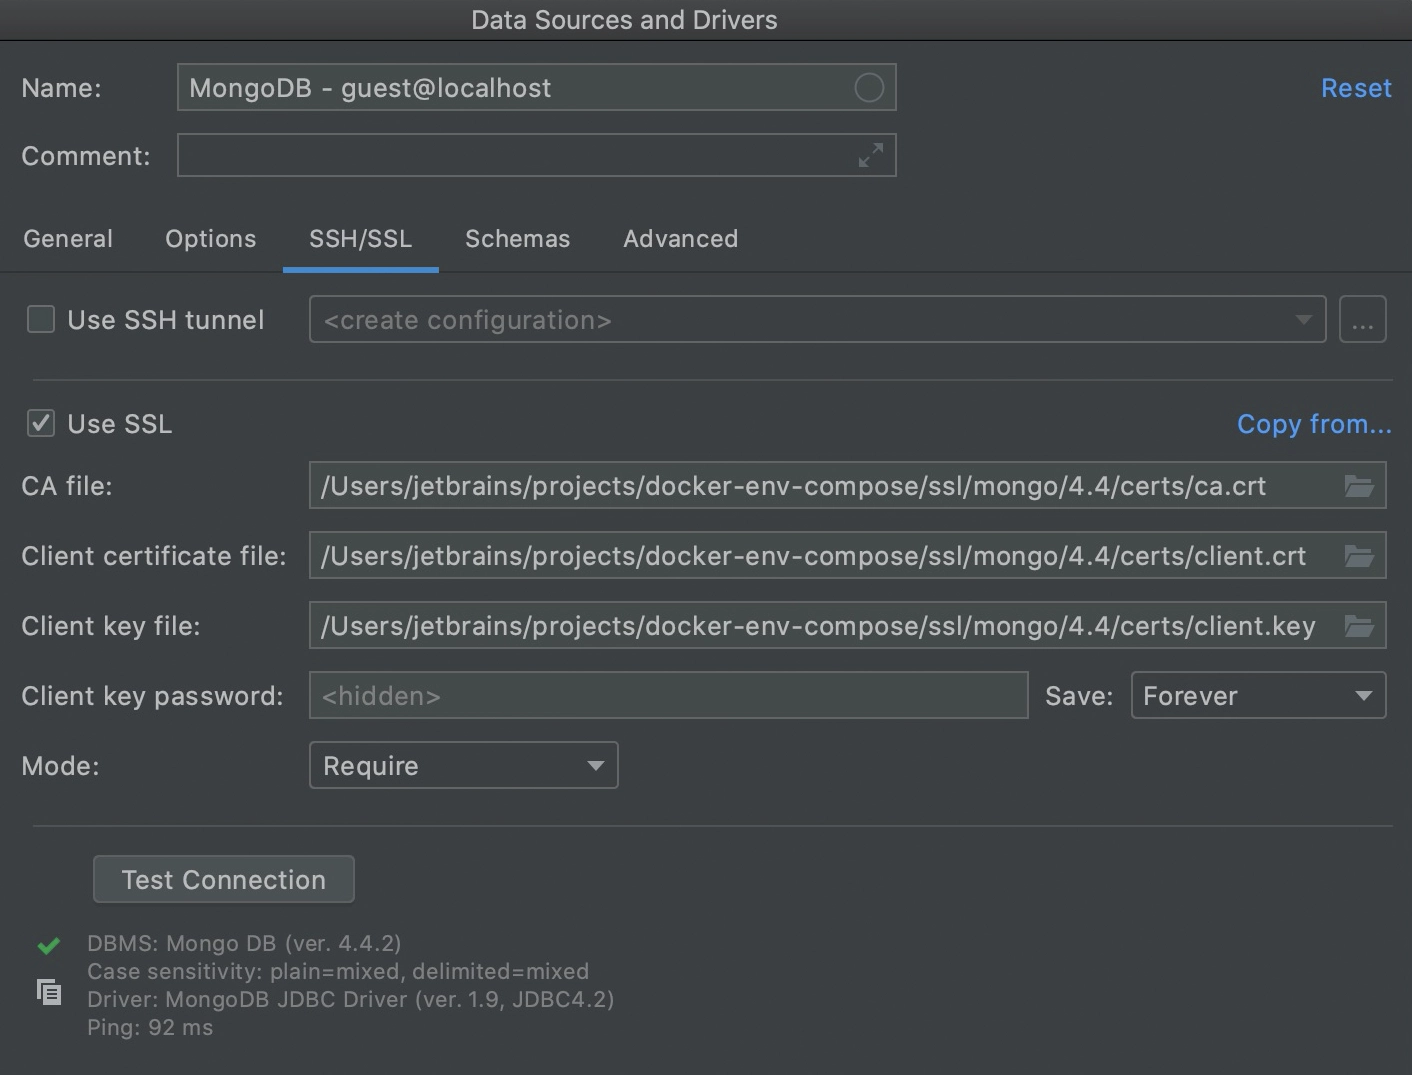Click the 'Ping: 92 ms' text
1412x1075 pixels.
pos(150,1027)
